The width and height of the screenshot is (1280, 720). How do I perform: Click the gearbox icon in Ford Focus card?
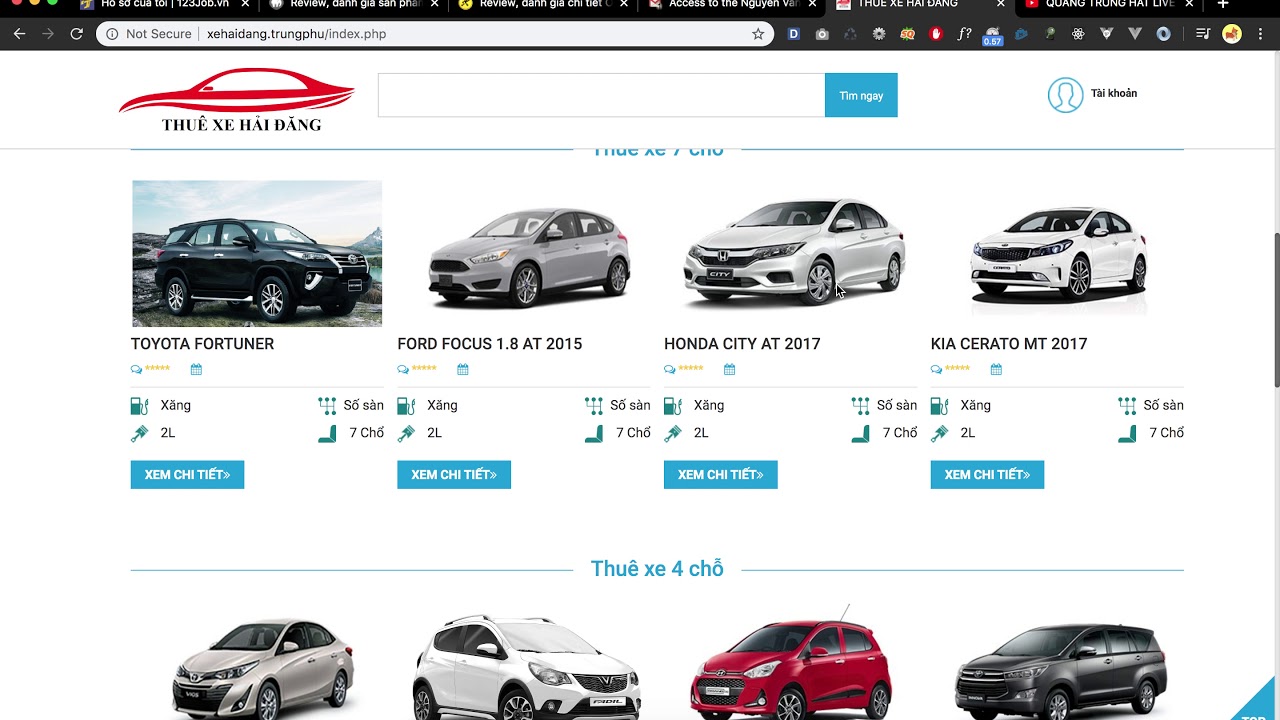click(x=594, y=405)
